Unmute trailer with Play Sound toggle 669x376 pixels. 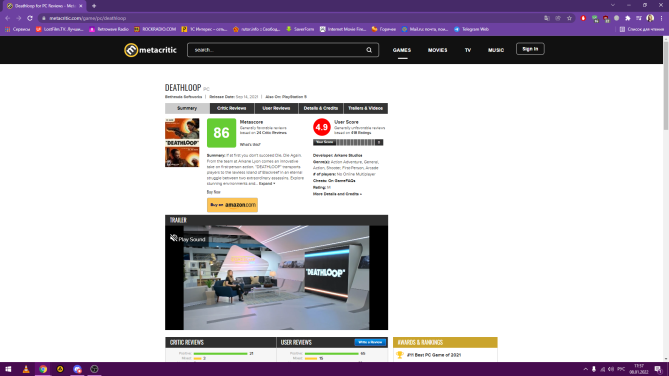tap(188, 239)
